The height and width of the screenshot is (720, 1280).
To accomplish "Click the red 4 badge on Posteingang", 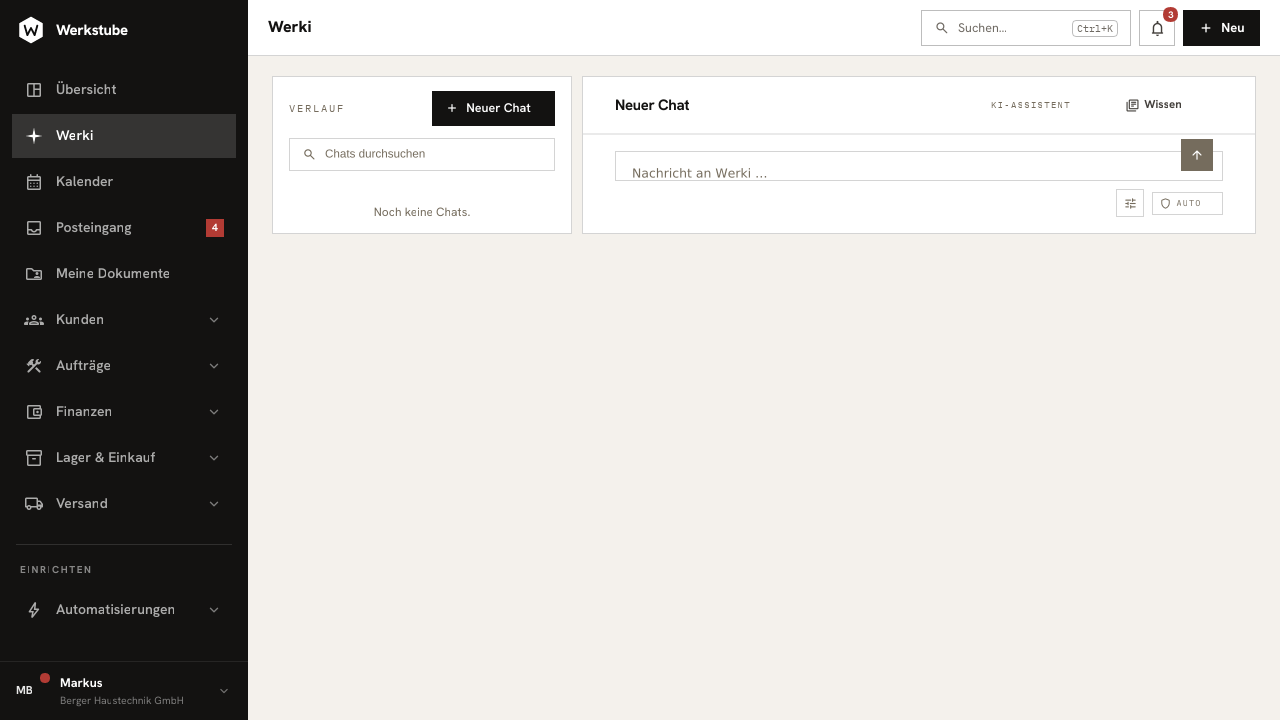I will point(215,228).
